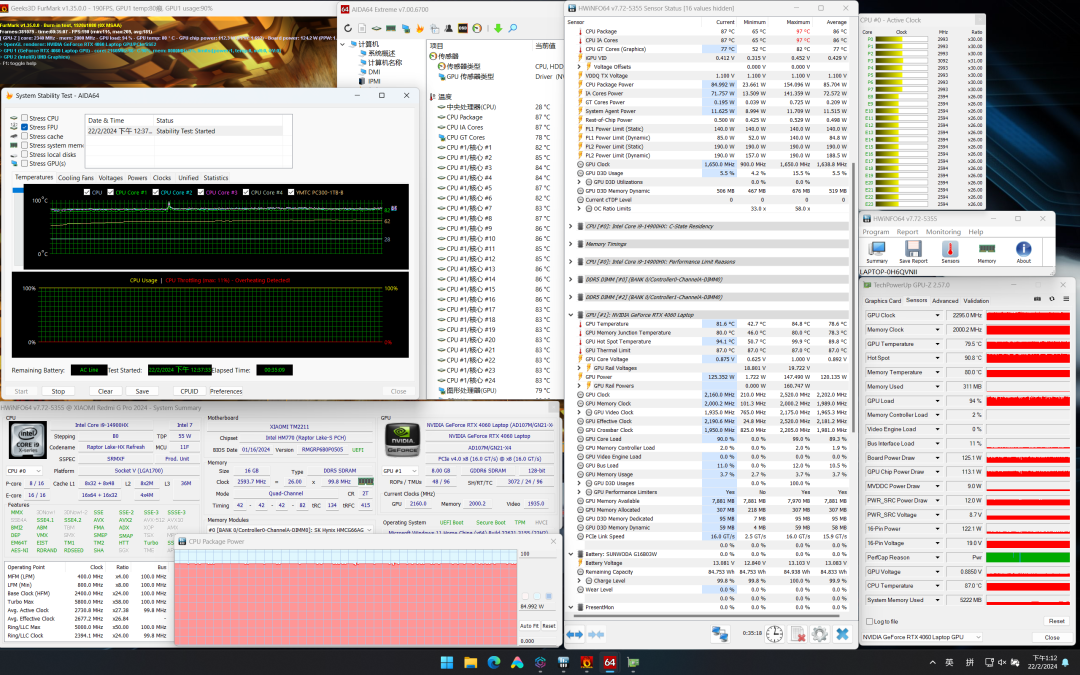The image size is (1080, 675).
Task: Click the Auto Fit button in power graph
Action: (x=529, y=626)
